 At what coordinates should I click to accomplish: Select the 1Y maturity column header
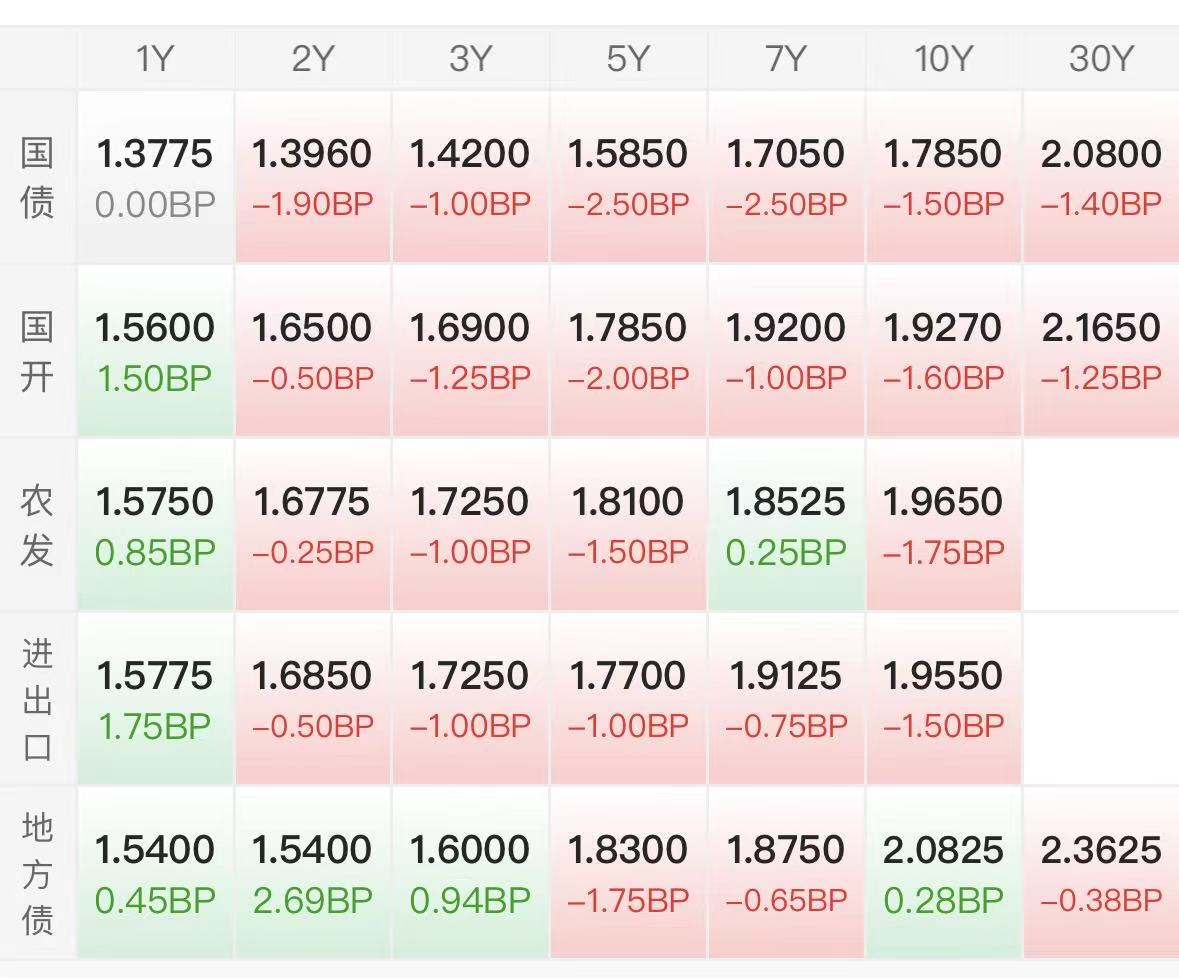tap(155, 59)
